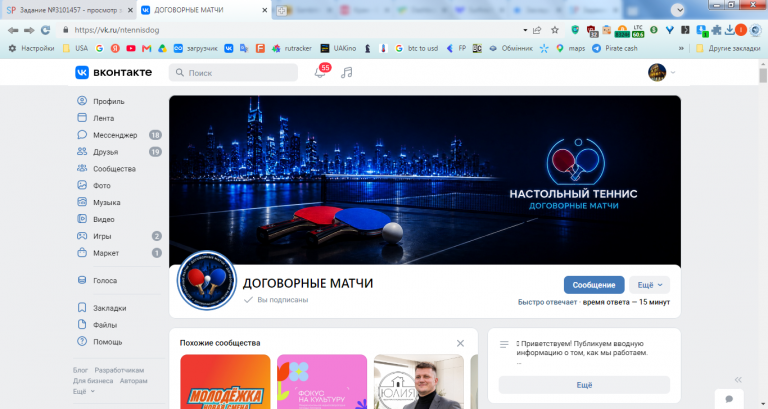This screenshot has height=409, width=768.
Task: Click ДОГОВОРНЫЕ МАТЧИ community title
Action: pos(308,283)
